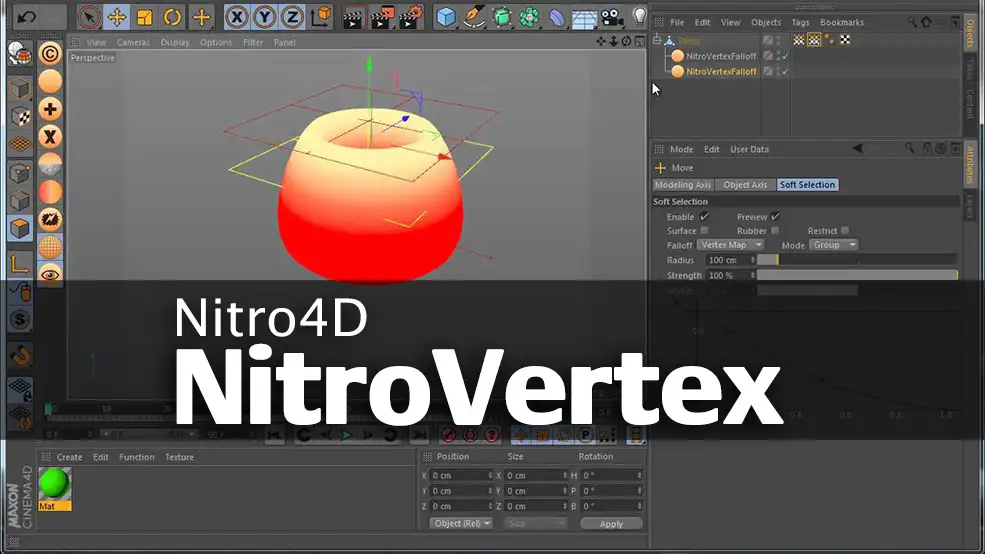Click the orange plus plugin icon
Image resolution: width=985 pixels, height=554 pixels.
pos(50,109)
